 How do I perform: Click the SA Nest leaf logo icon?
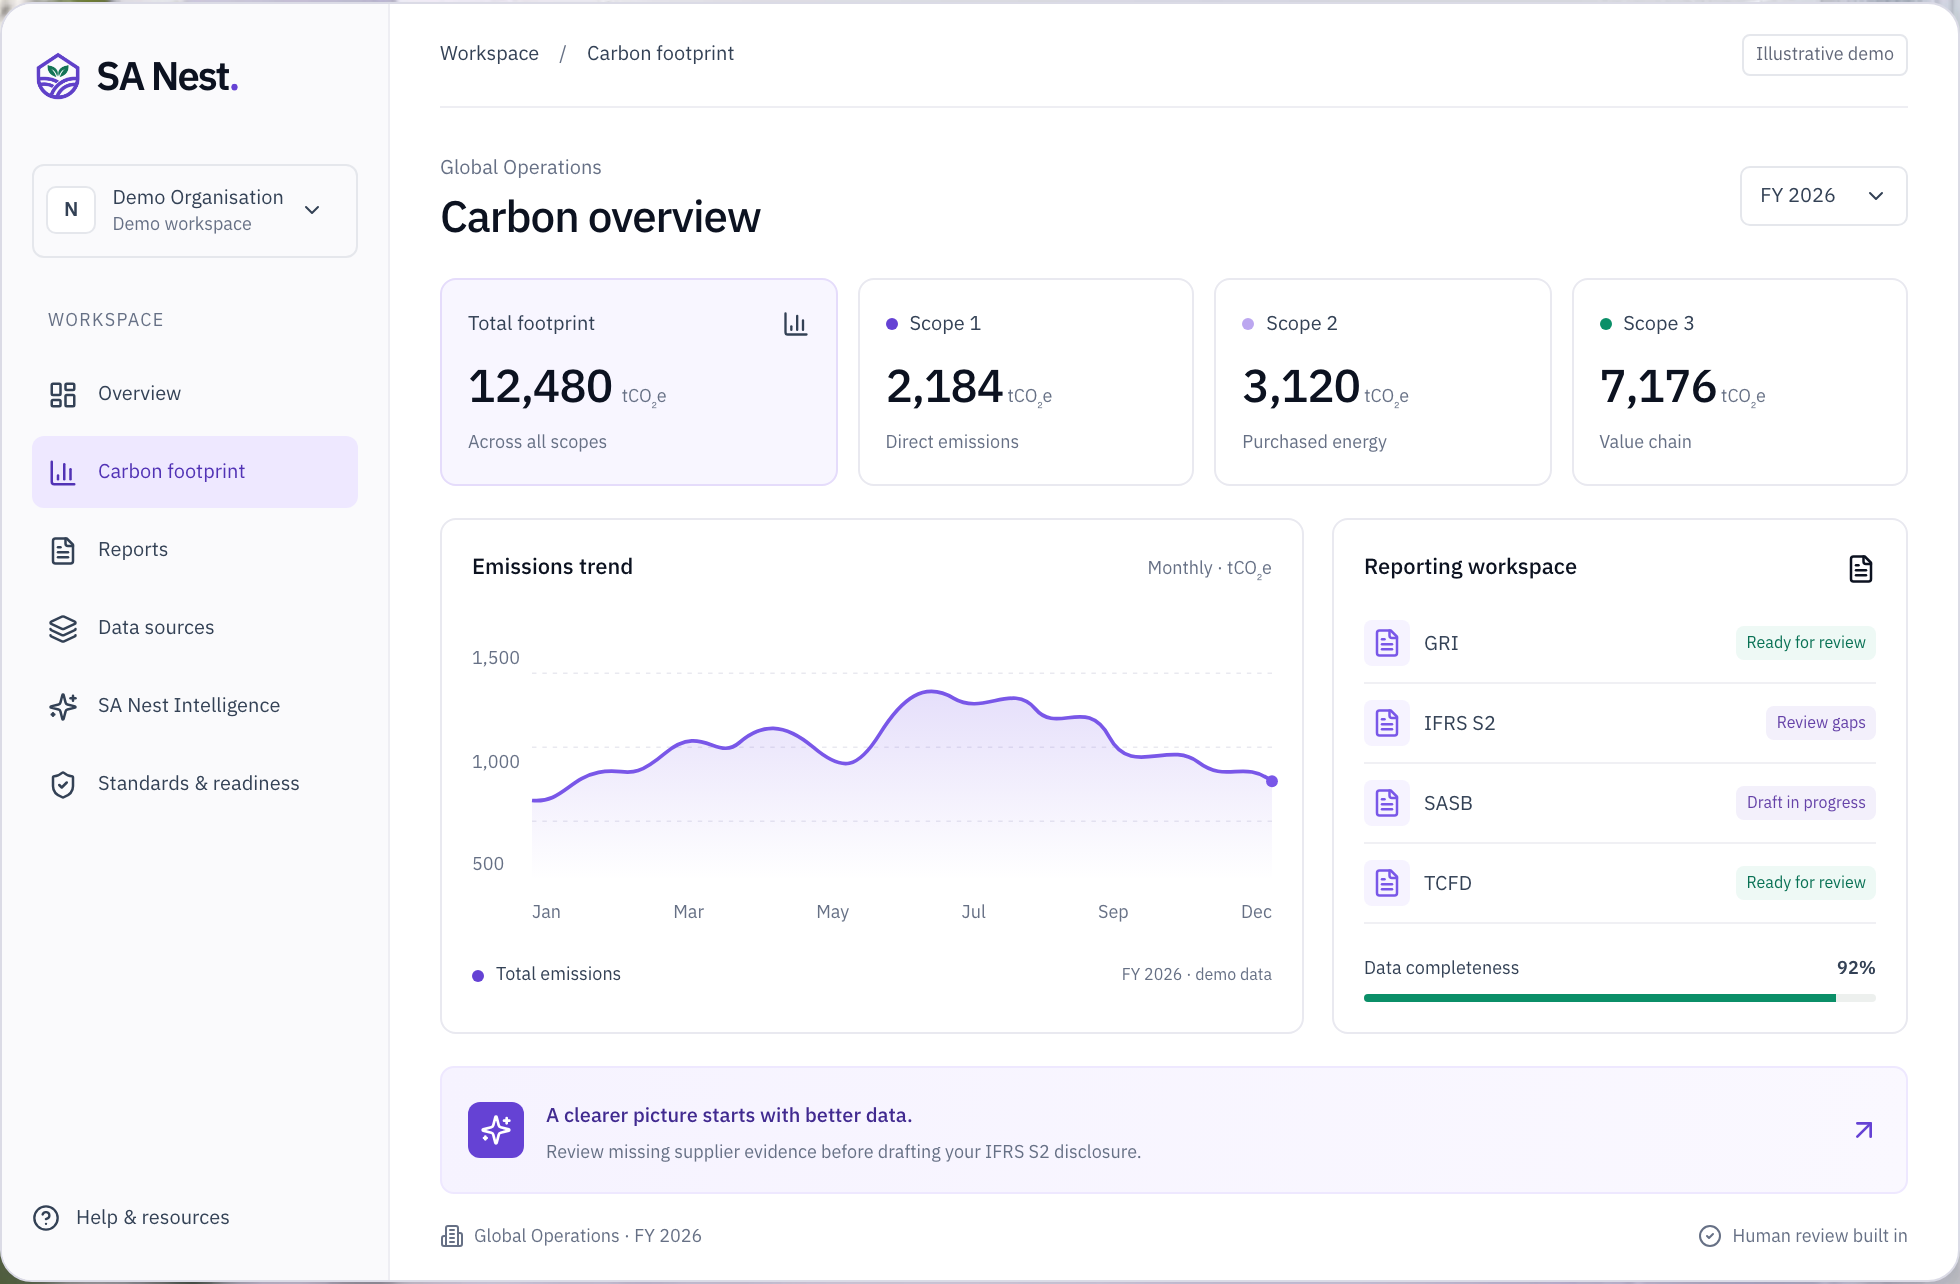coord(58,76)
